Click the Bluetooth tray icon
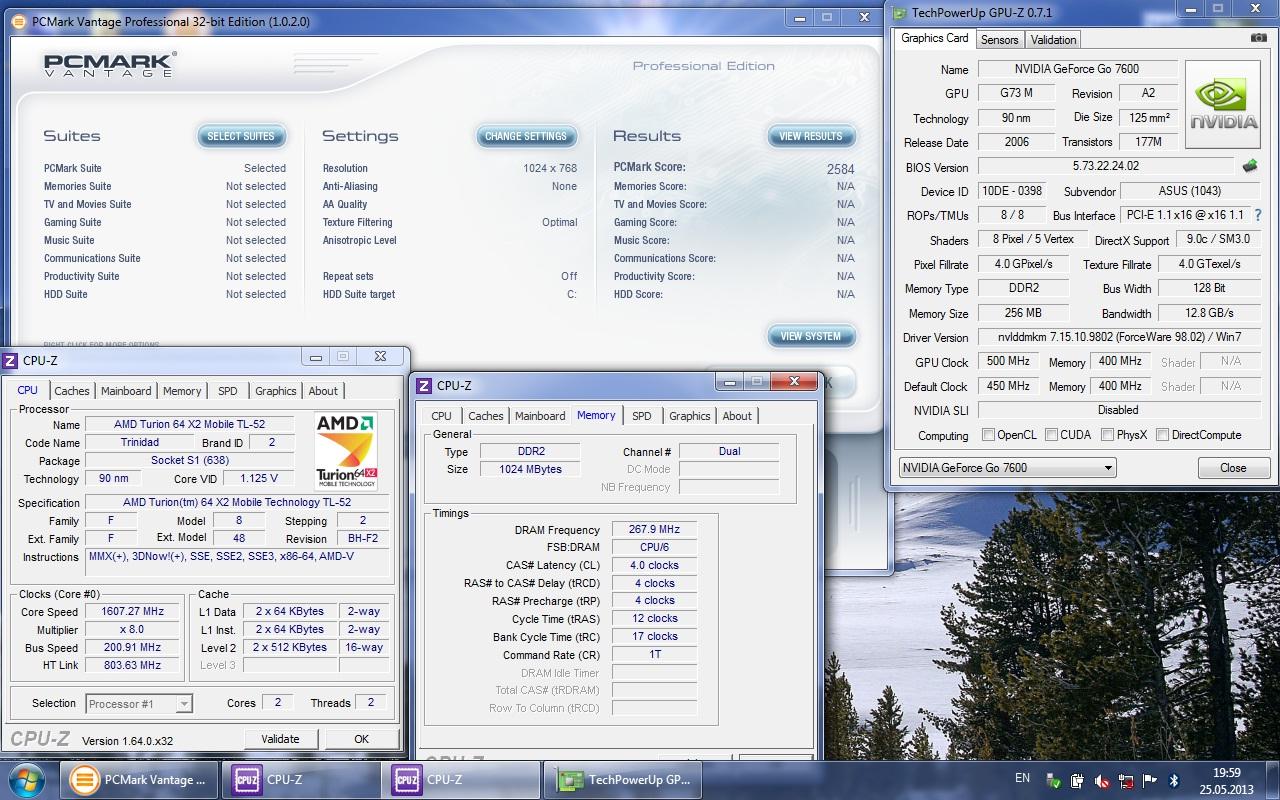This screenshot has width=1280, height=800. (x=1174, y=780)
